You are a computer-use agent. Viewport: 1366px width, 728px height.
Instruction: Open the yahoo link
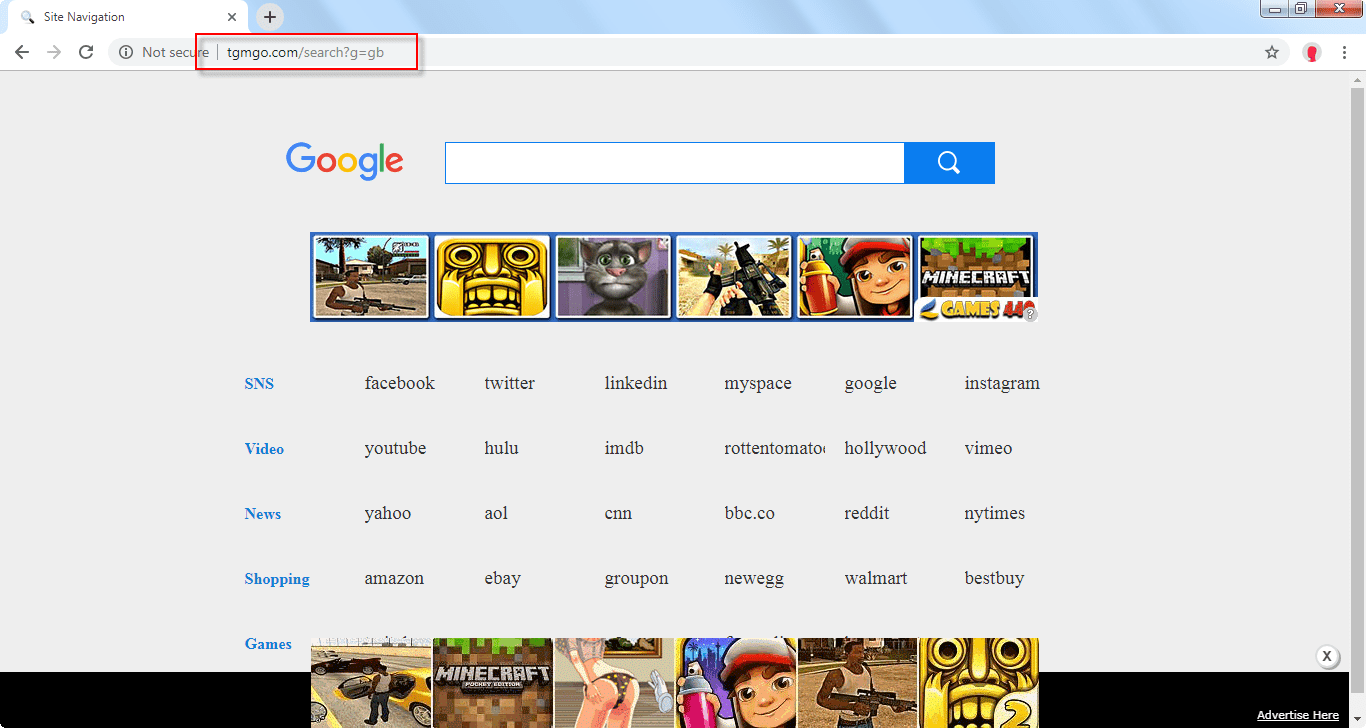pyautogui.click(x=388, y=513)
